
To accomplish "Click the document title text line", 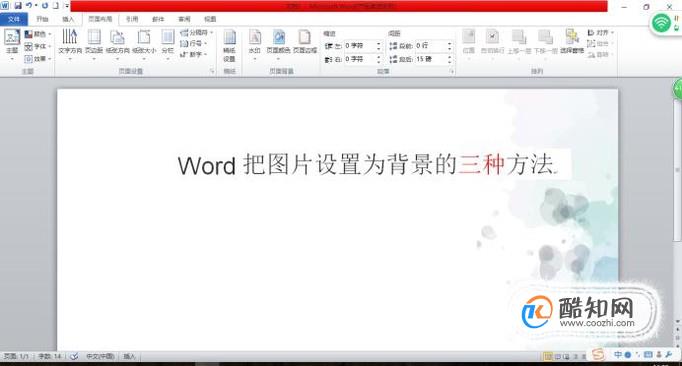I will tap(368, 165).
